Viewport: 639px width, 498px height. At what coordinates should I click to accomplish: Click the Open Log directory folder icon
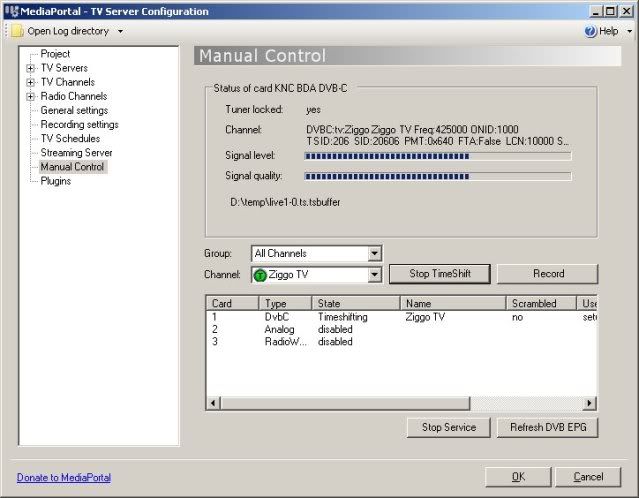(x=17, y=31)
